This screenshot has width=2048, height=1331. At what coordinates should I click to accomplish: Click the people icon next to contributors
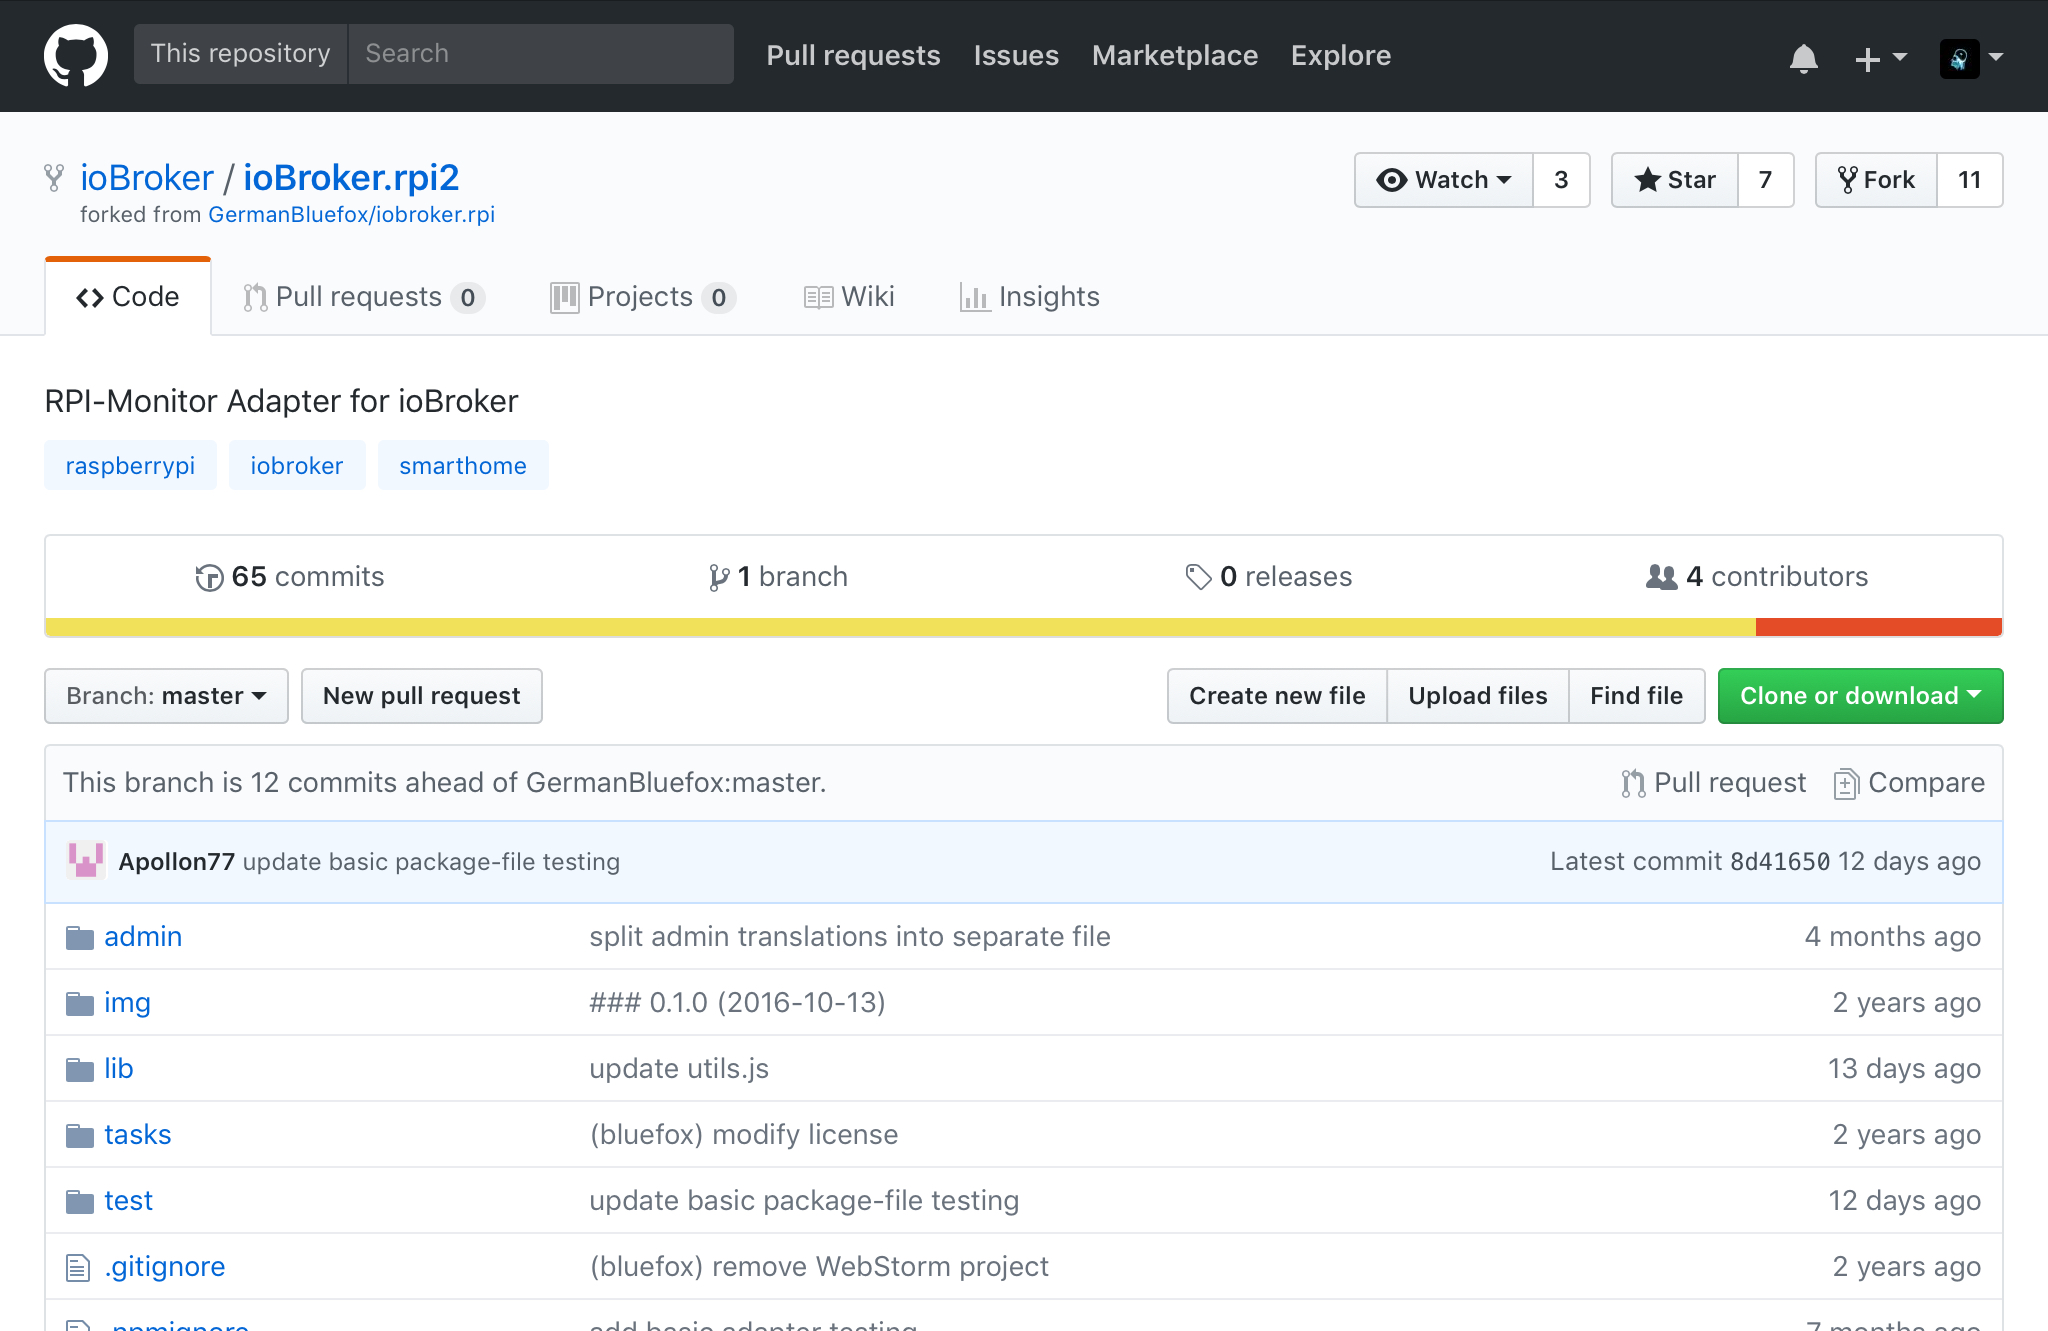1661,577
